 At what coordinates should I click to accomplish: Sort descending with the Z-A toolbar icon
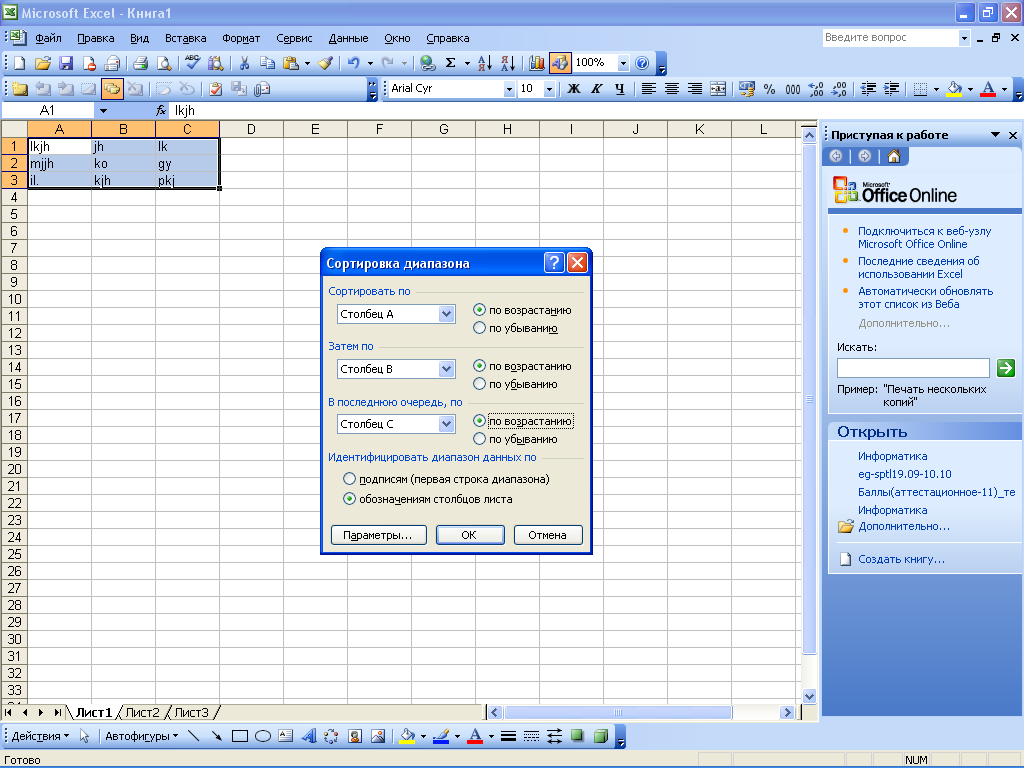point(508,63)
